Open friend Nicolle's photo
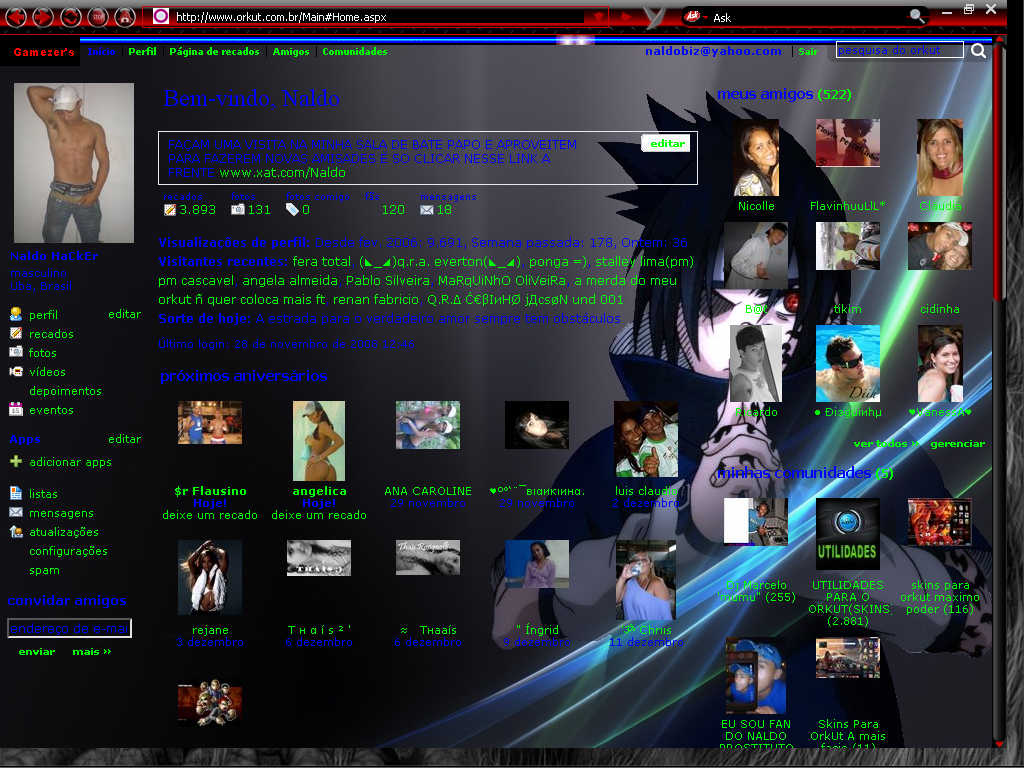The image size is (1024, 768). coord(756,157)
